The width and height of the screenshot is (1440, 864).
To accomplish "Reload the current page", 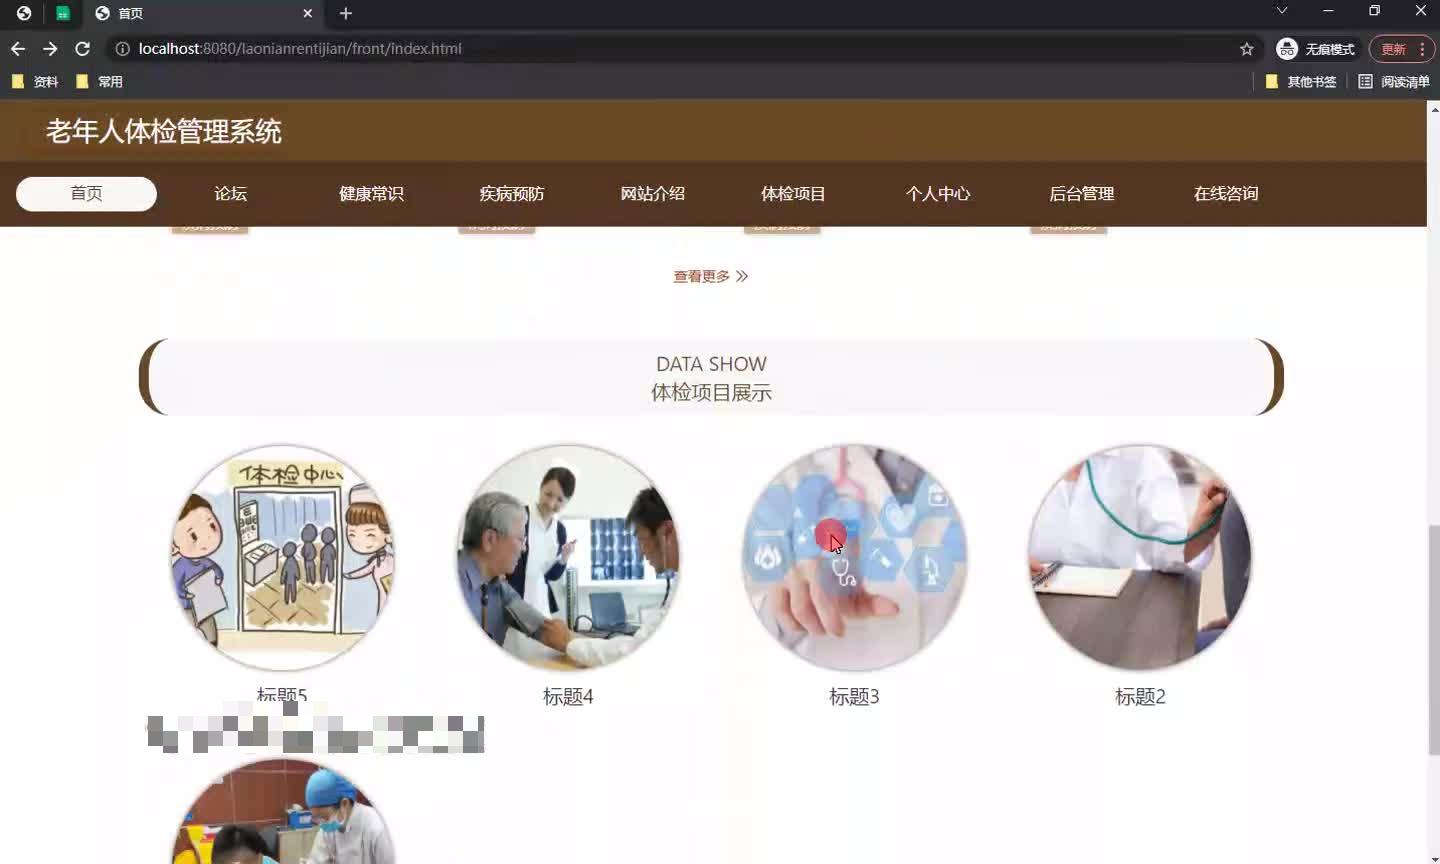I will click(x=83, y=48).
